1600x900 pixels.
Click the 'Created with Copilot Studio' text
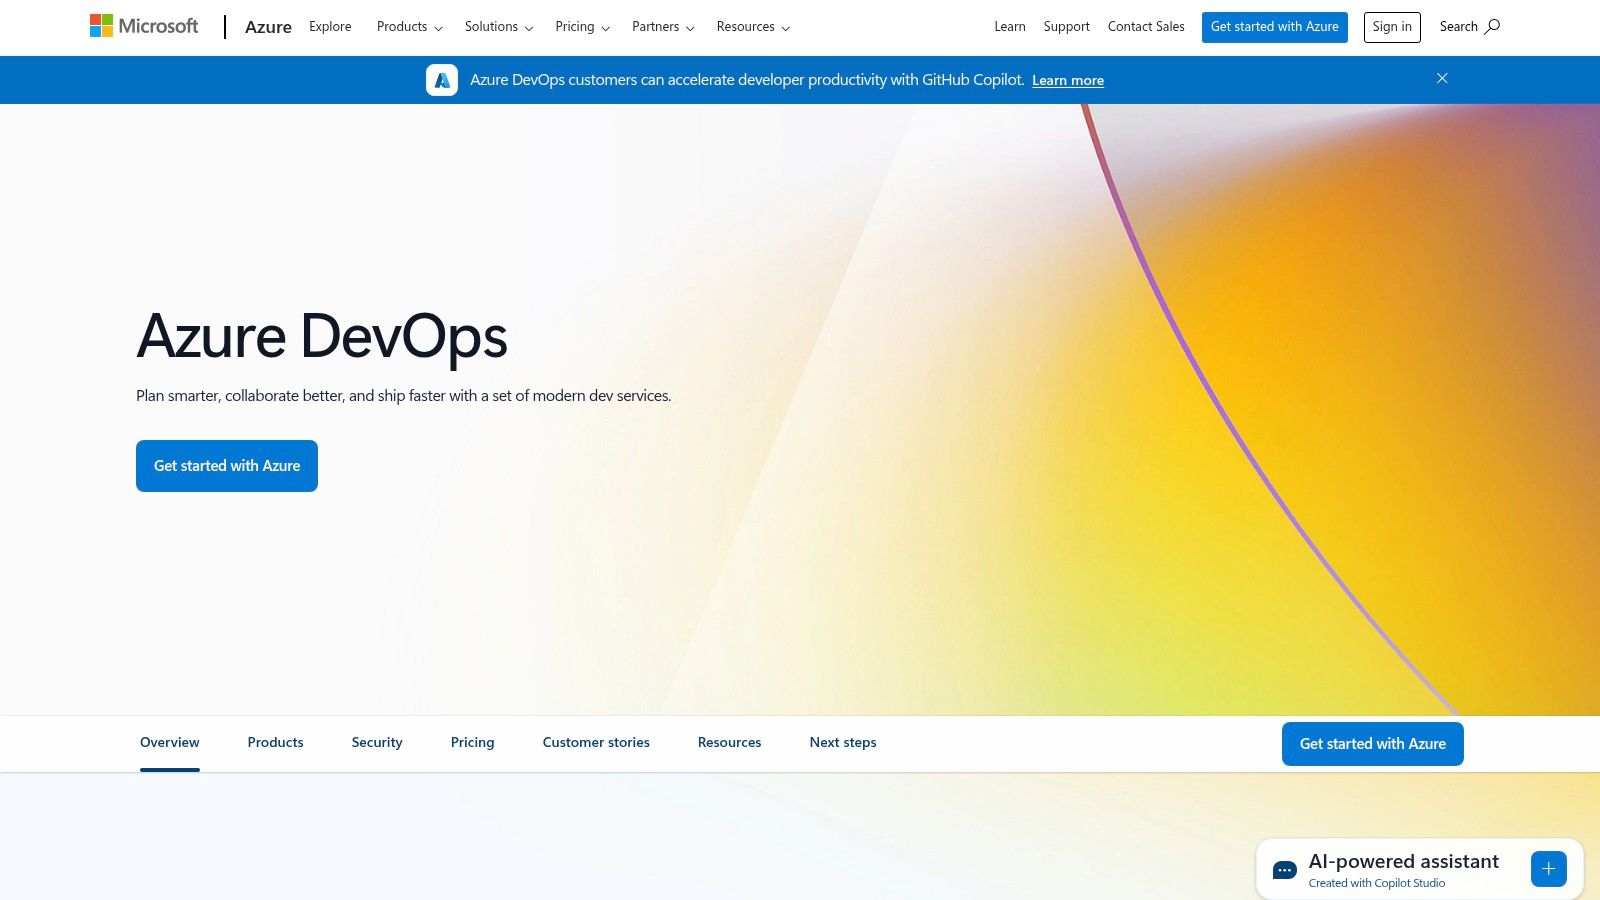[x=1377, y=883]
